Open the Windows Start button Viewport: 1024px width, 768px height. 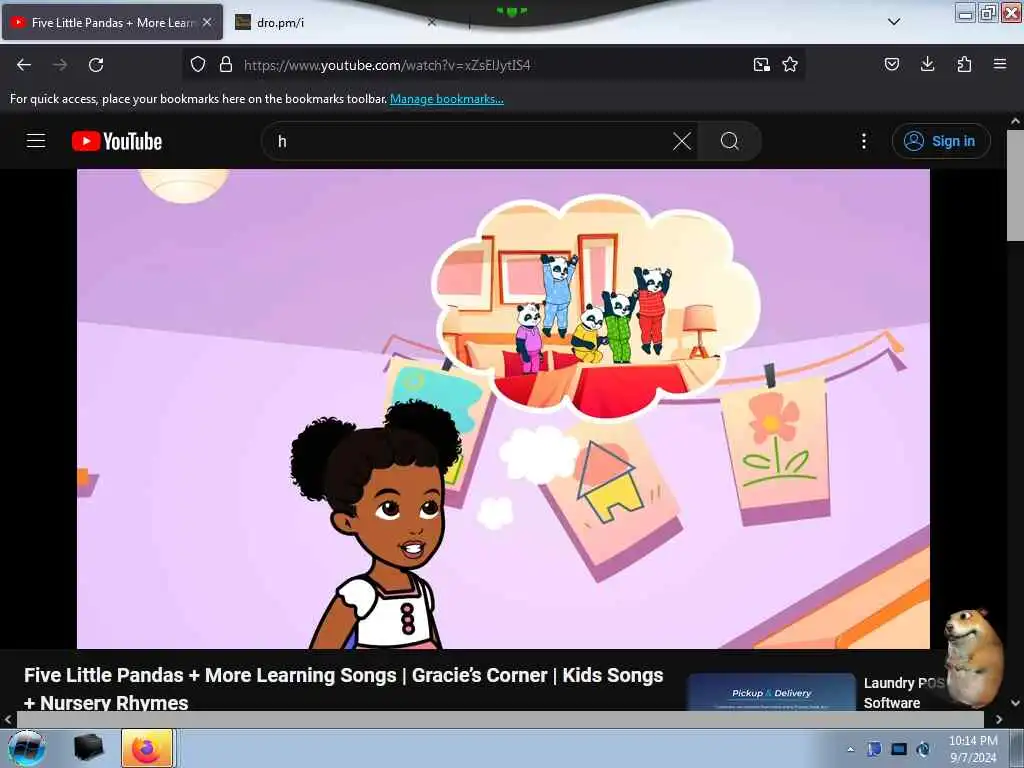click(x=26, y=748)
